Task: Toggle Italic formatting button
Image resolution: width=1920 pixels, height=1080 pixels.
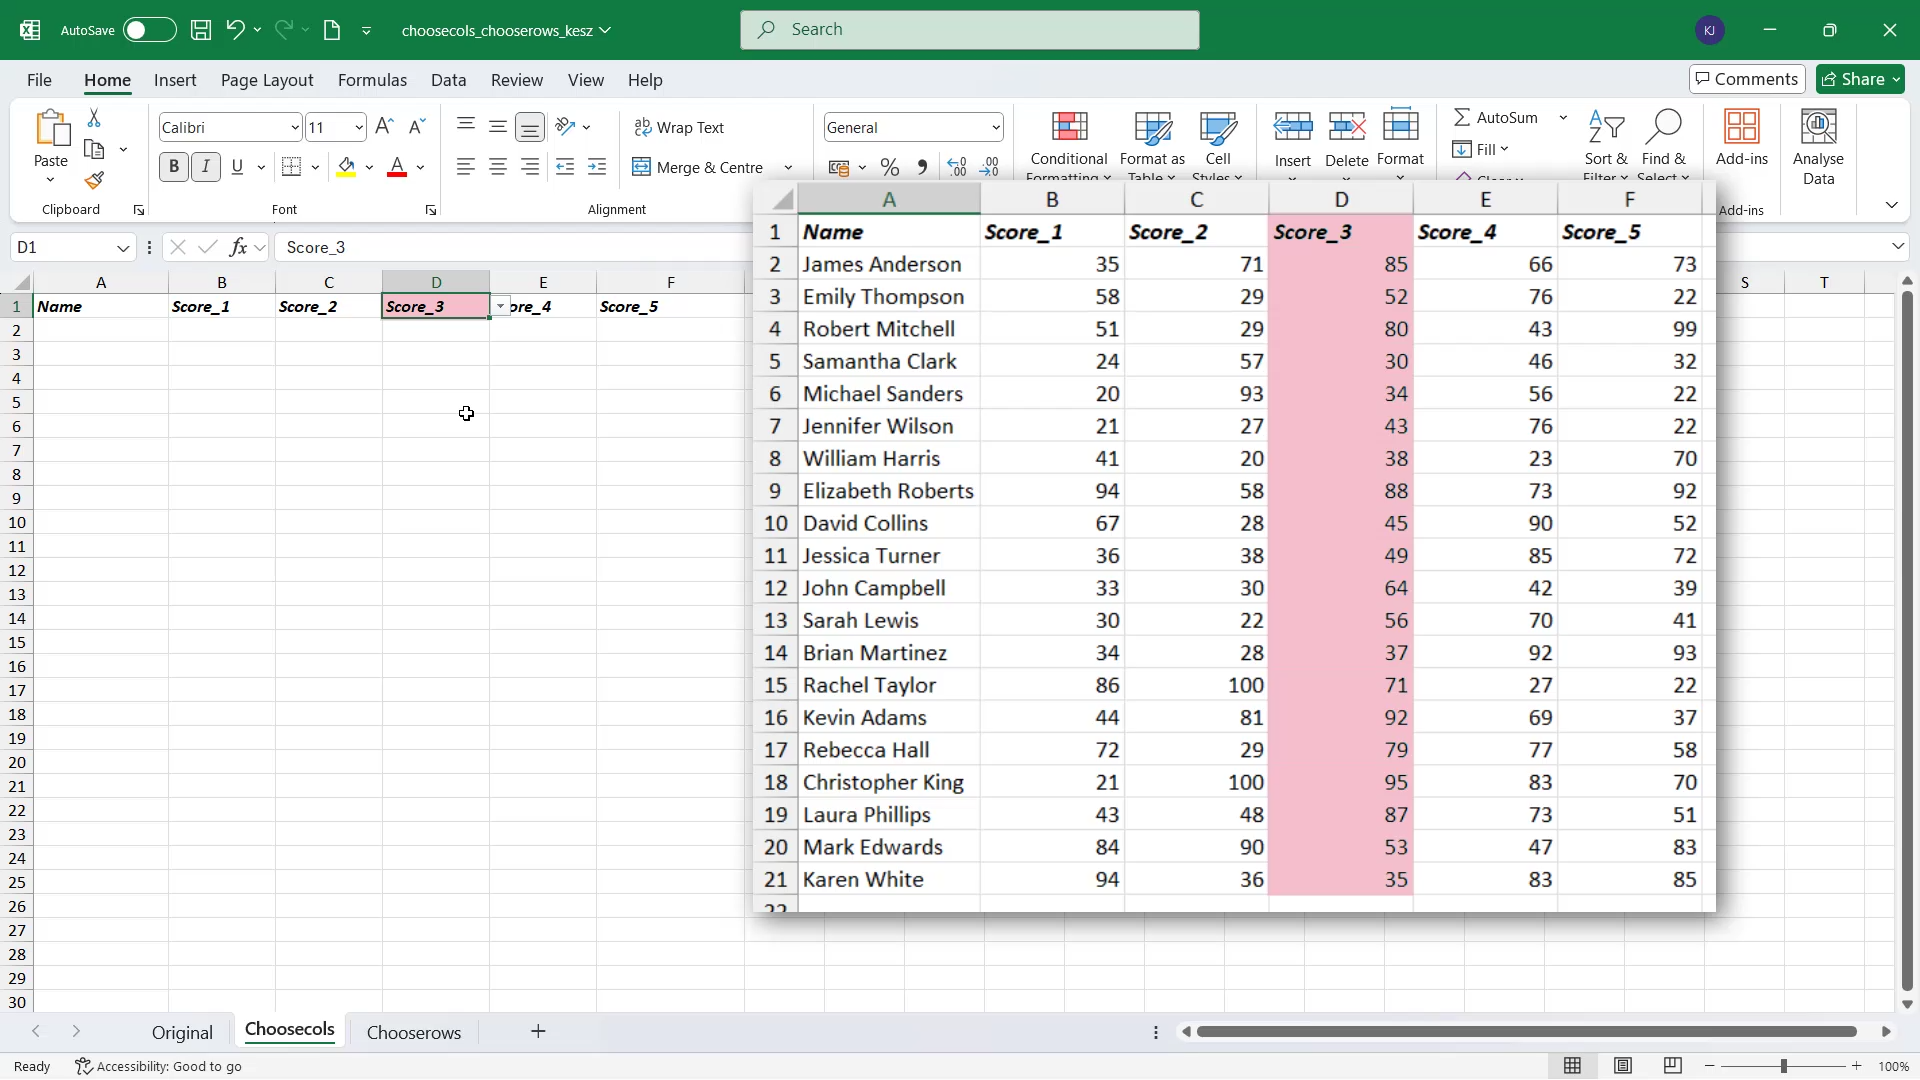Action: coord(206,167)
